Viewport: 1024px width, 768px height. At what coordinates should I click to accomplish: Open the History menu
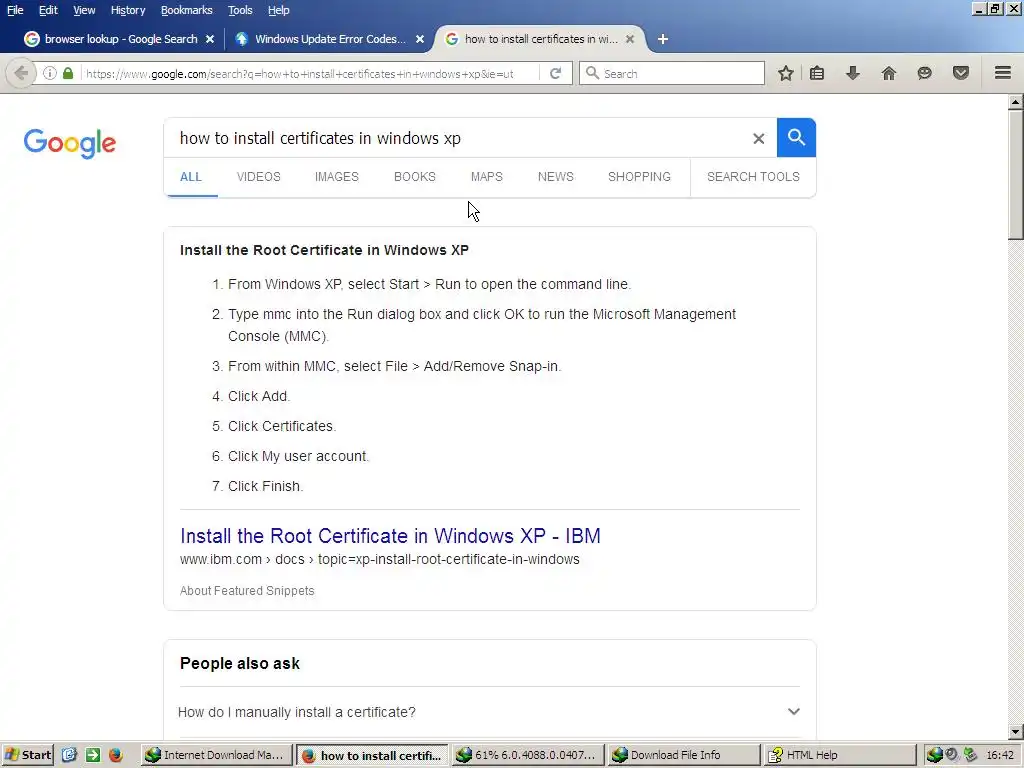click(128, 10)
